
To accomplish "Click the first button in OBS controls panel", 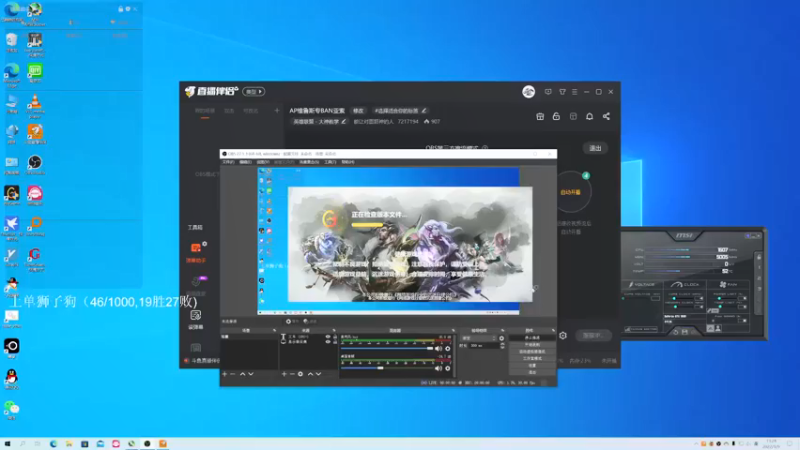I will [532, 338].
